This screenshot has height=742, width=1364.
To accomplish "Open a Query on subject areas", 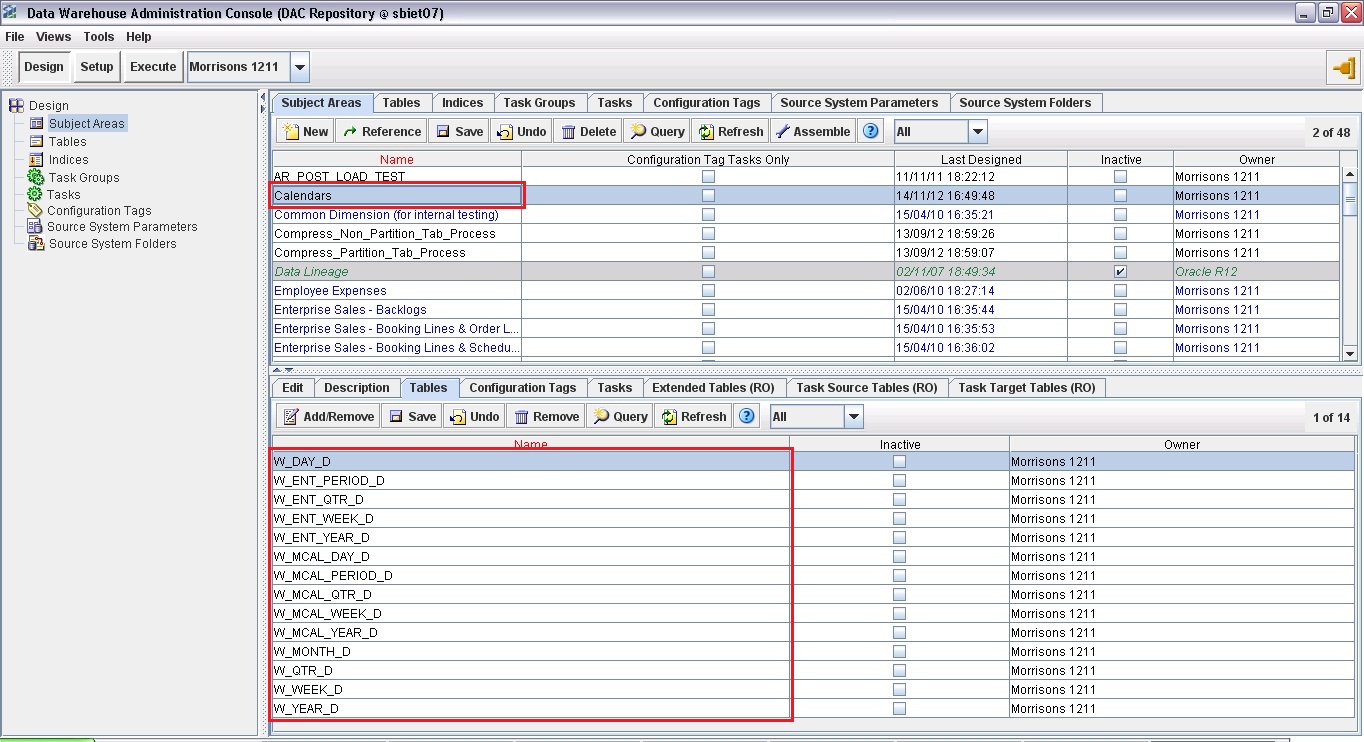I will (655, 130).
